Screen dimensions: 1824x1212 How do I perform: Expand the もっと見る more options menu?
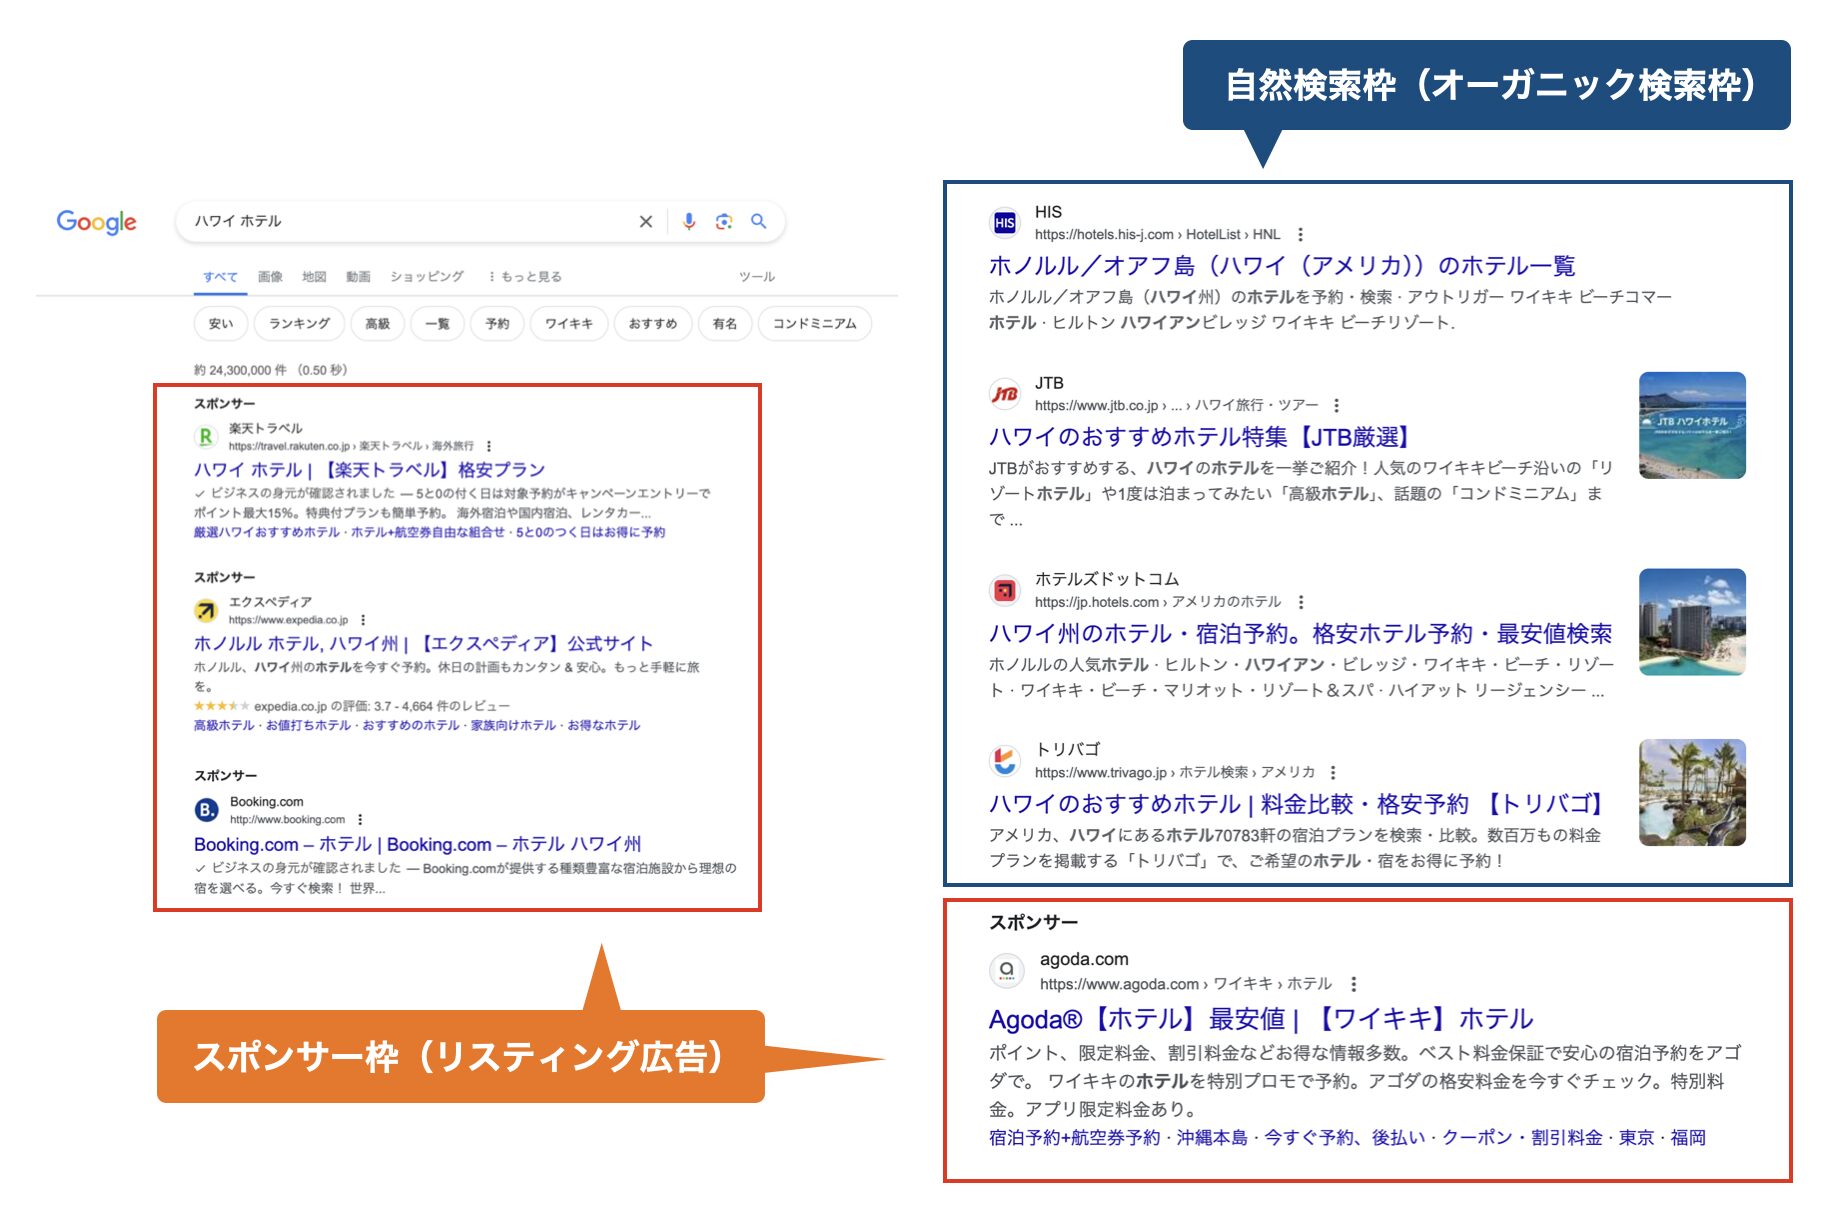[x=525, y=276]
